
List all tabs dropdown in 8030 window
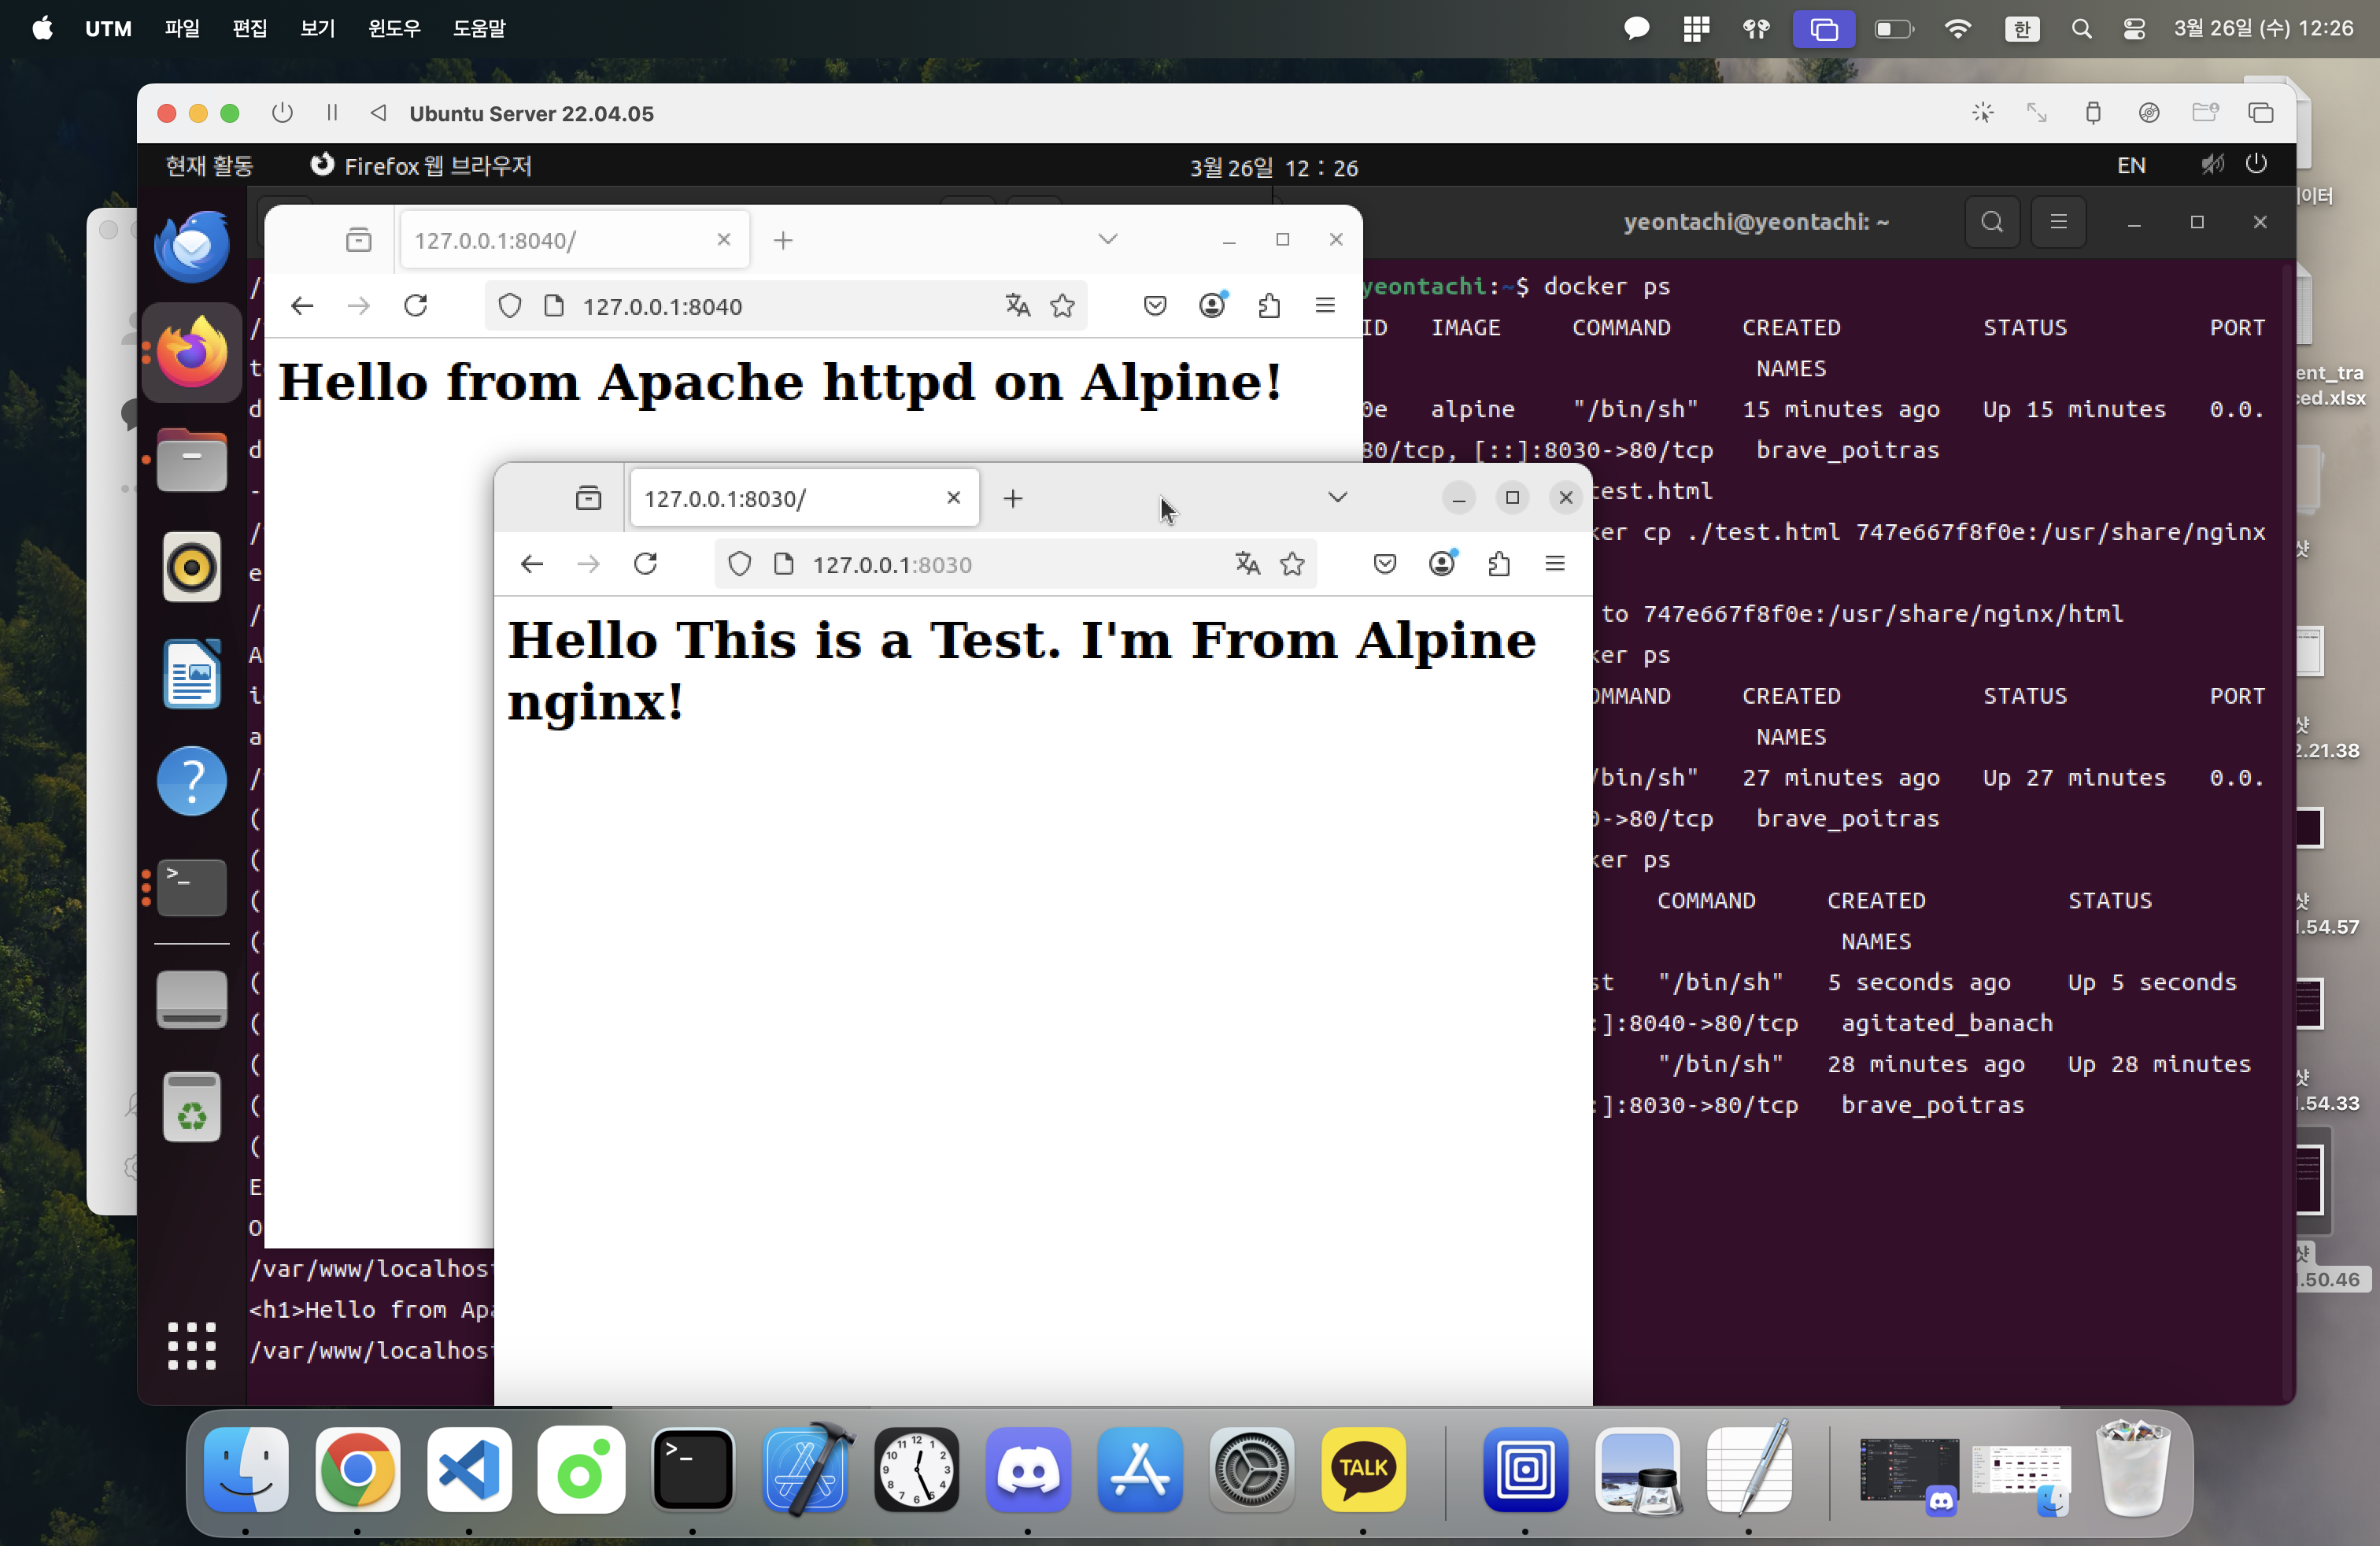1337,498
